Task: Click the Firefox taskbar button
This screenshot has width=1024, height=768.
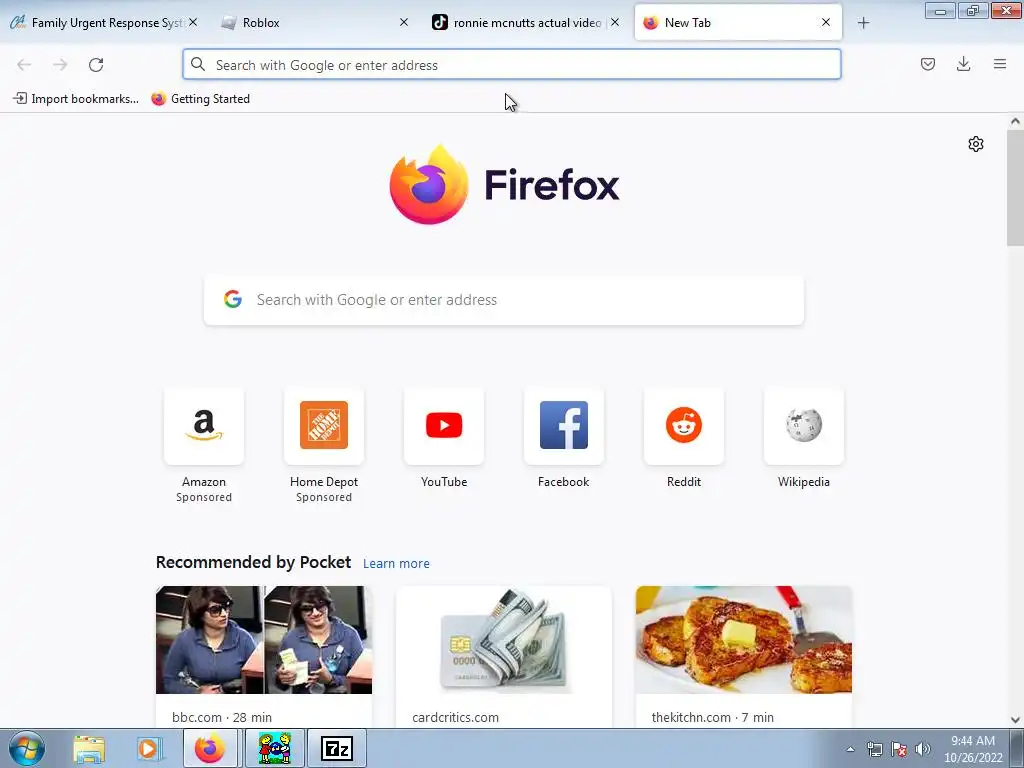Action: (x=210, y=749)
